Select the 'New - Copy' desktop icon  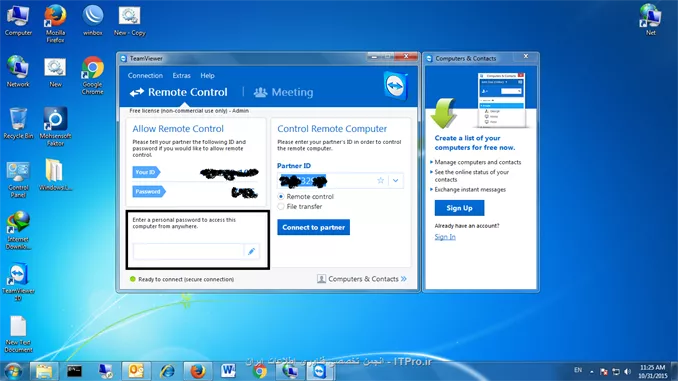point(130,20)
